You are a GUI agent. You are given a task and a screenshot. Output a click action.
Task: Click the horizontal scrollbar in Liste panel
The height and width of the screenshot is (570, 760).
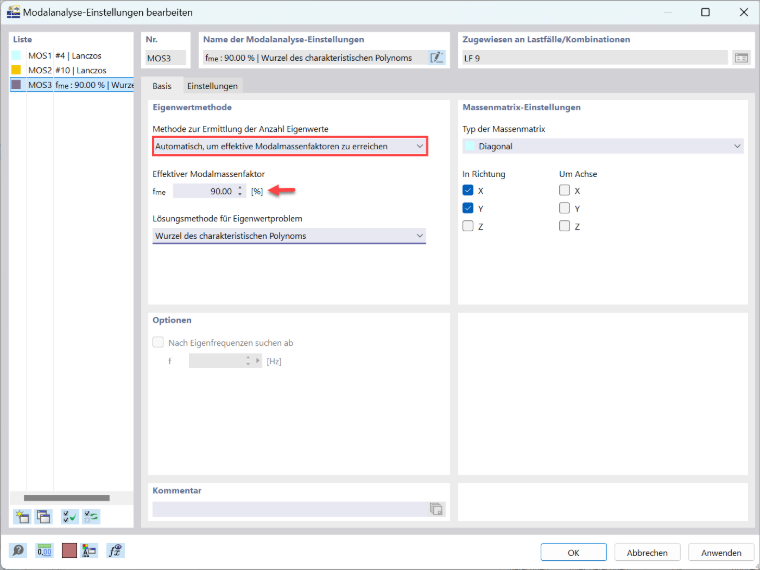[66, 498]
